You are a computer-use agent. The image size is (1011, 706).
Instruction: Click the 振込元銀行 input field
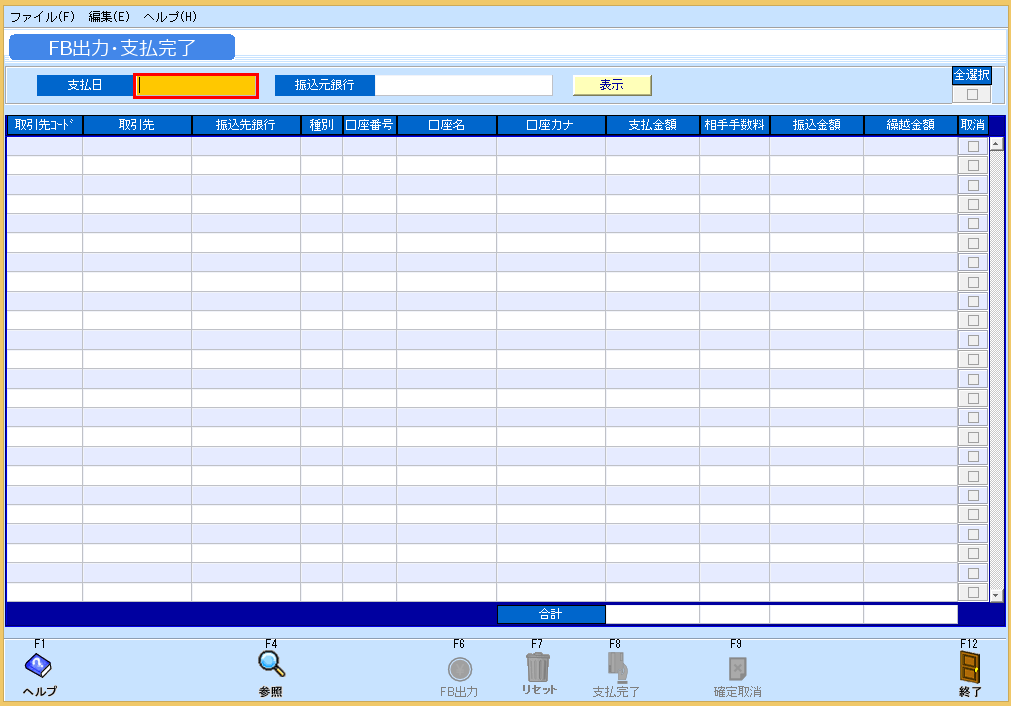(x=465, y=85)
